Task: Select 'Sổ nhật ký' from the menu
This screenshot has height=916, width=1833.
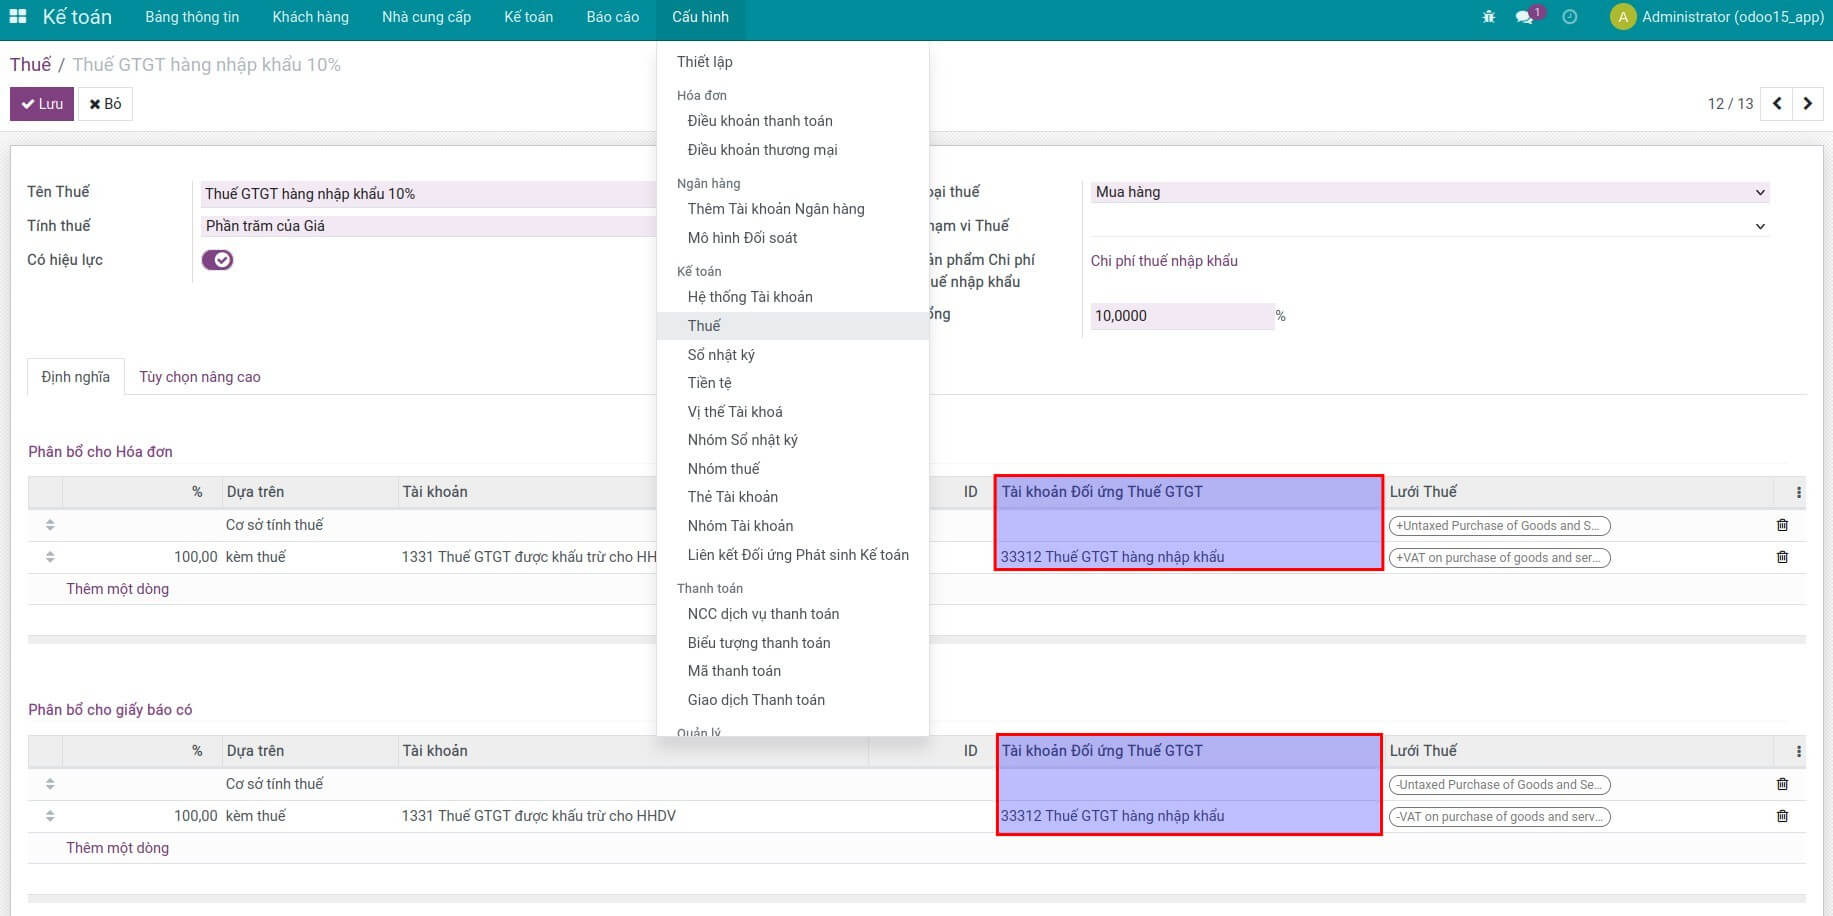Action: [721, 355]
